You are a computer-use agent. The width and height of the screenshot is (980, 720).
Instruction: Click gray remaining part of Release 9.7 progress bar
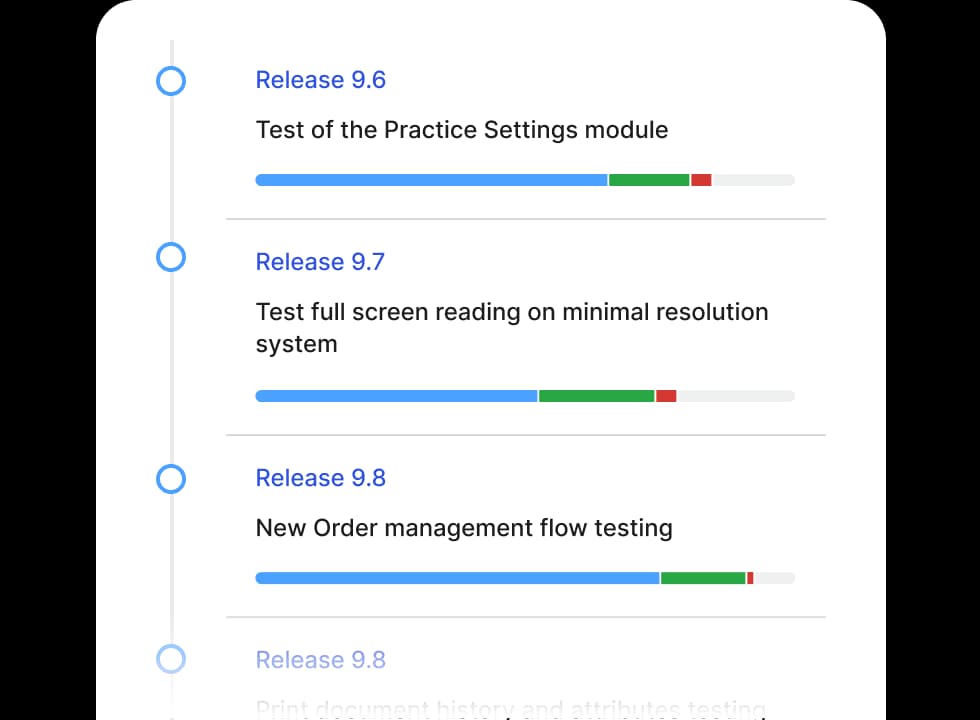[x=735, y=396]
